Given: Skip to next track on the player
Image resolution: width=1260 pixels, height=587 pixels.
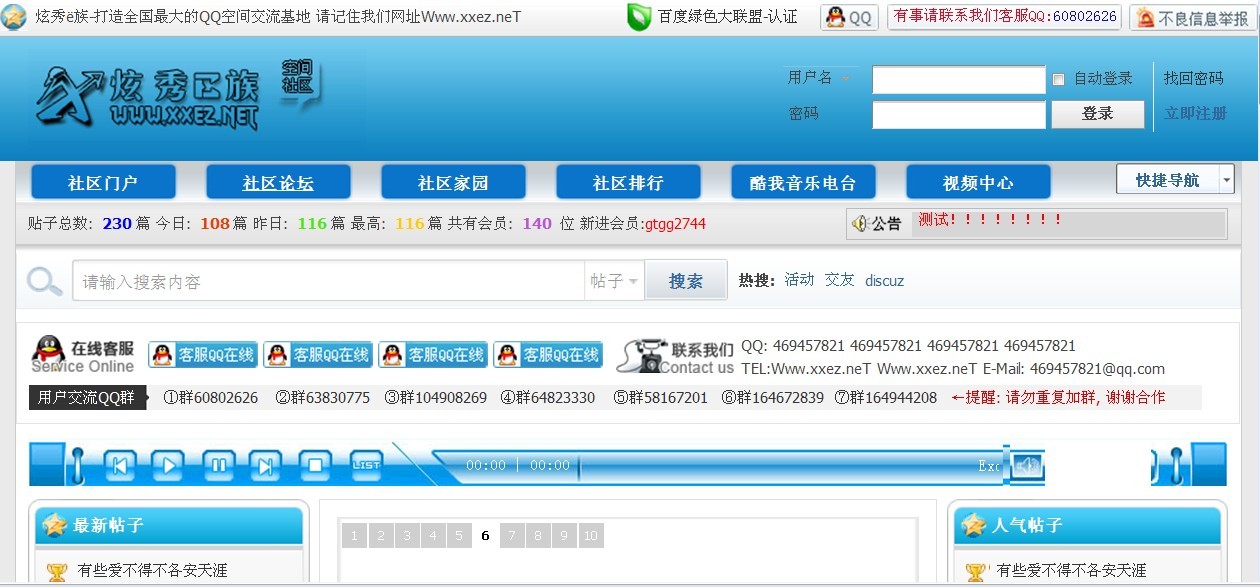Looking at the screenshot, I should (267, 465).
